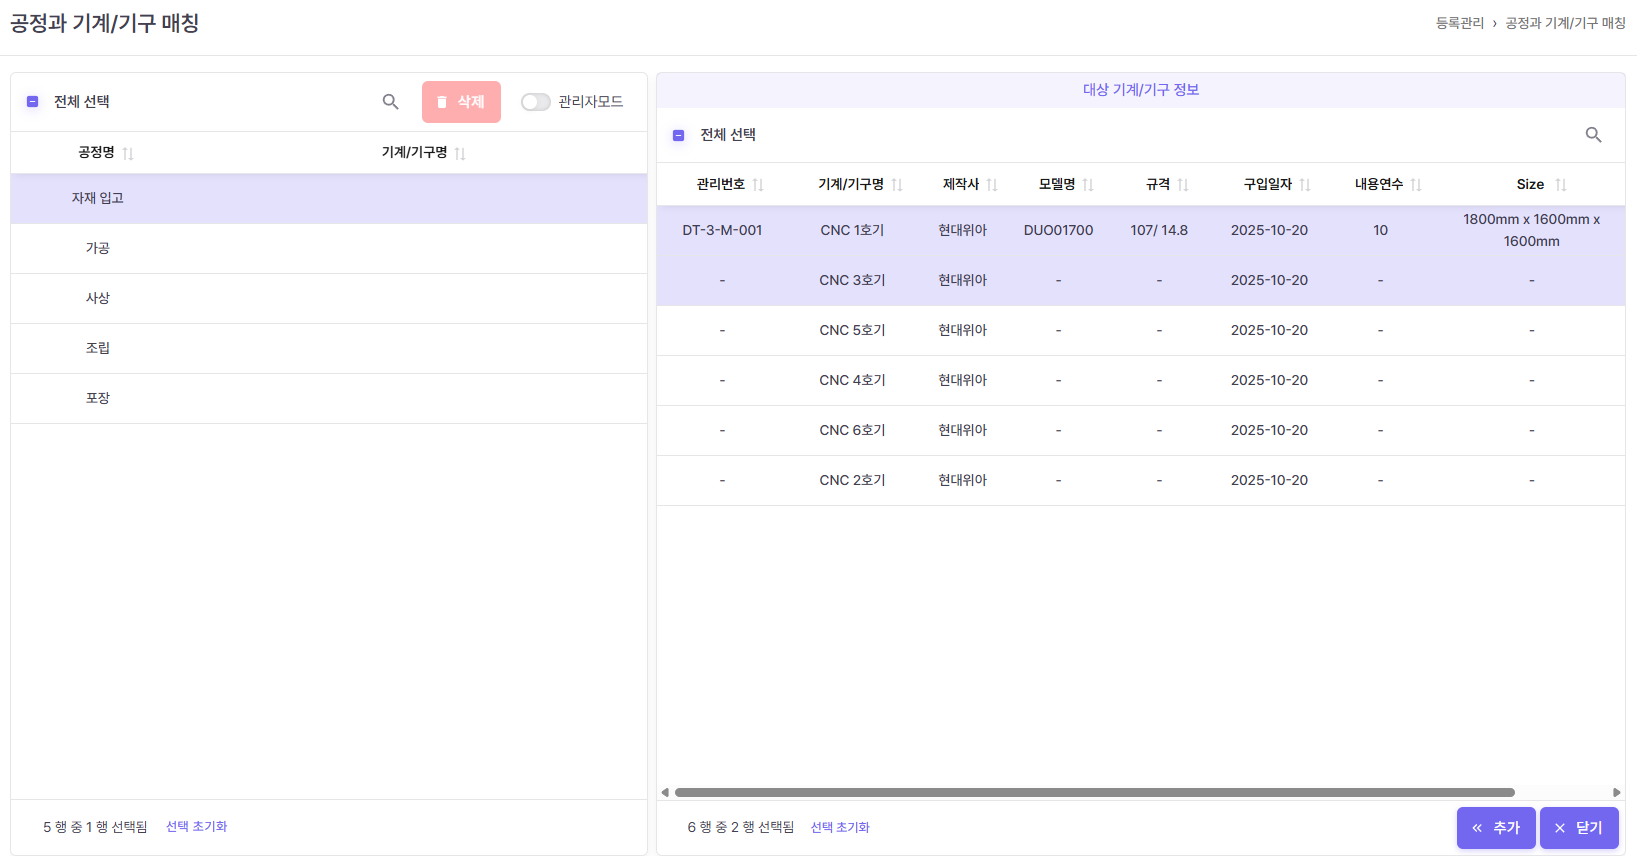This screenshot has width=1637, height=863.
Task: Sort by 내용연수 column sort icon
Action: pos(1416,185)
